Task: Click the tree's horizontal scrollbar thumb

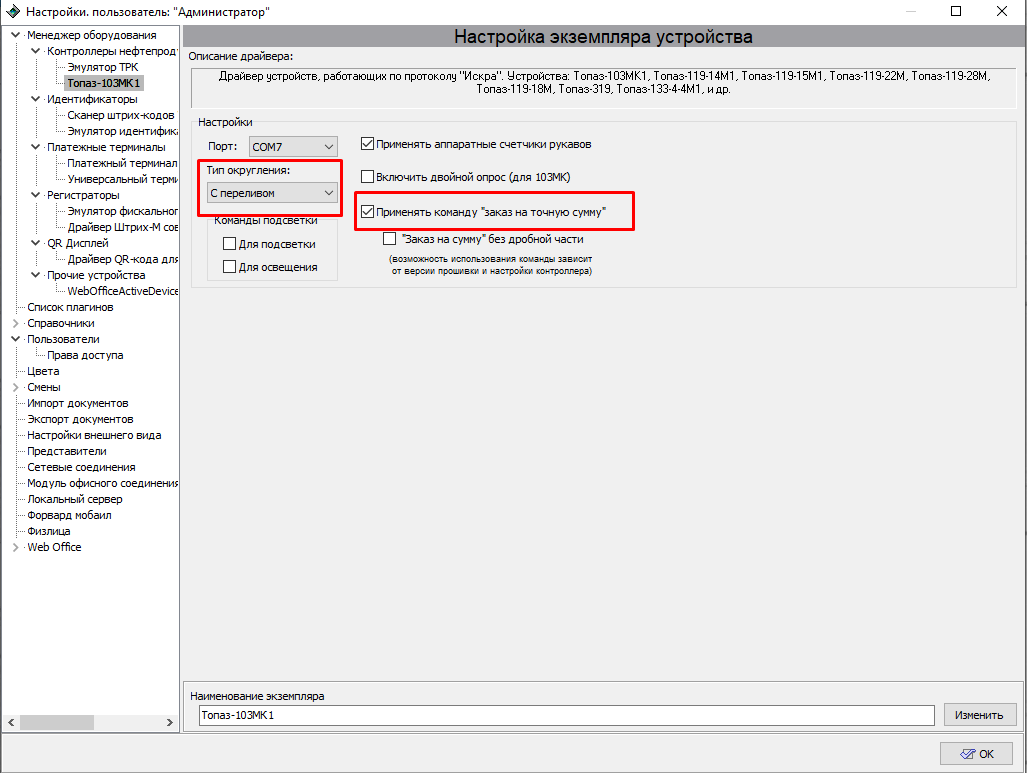Action: tap(56, 722)
